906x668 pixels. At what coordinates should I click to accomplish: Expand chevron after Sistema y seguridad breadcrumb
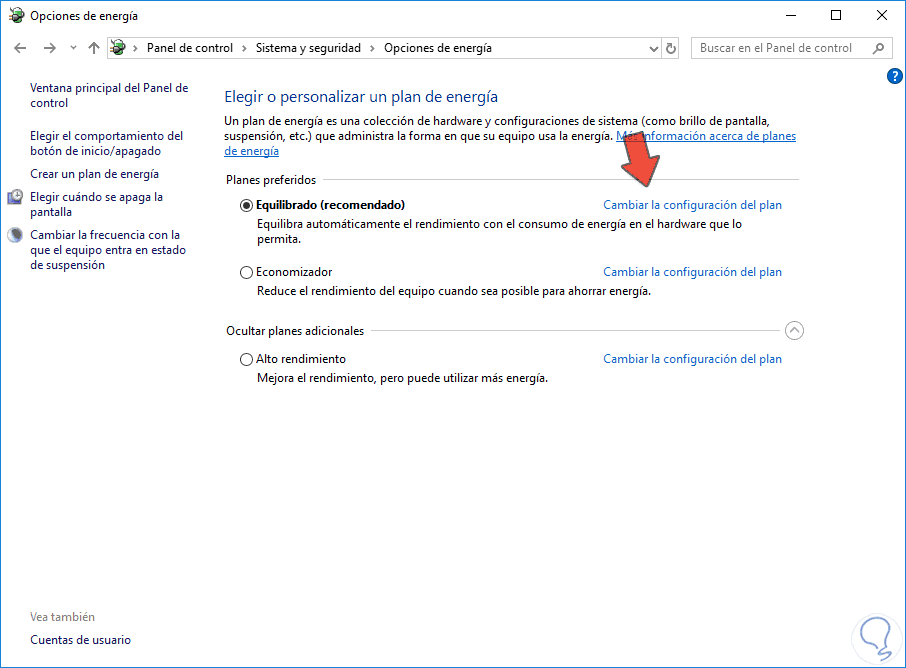[372, 49]
